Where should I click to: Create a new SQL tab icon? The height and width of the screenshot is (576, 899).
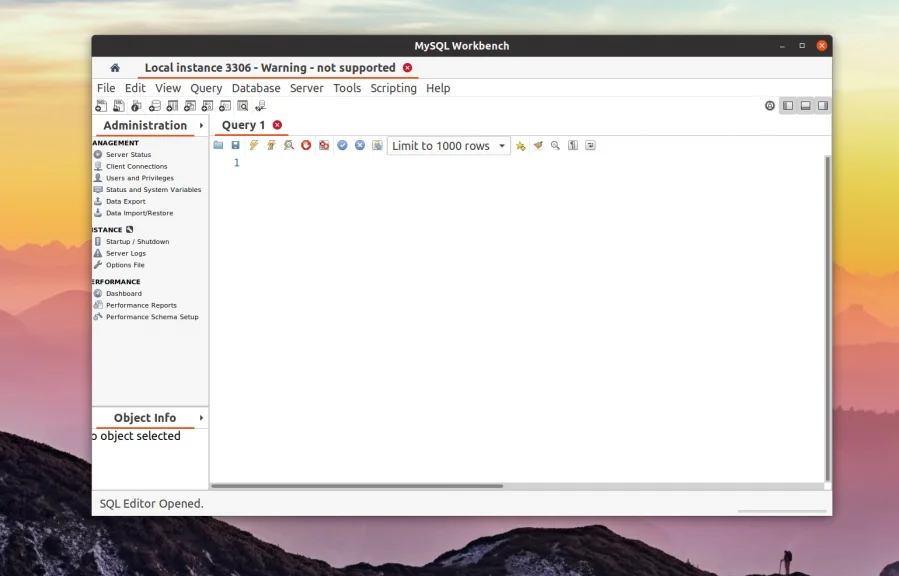coord(100,105)
